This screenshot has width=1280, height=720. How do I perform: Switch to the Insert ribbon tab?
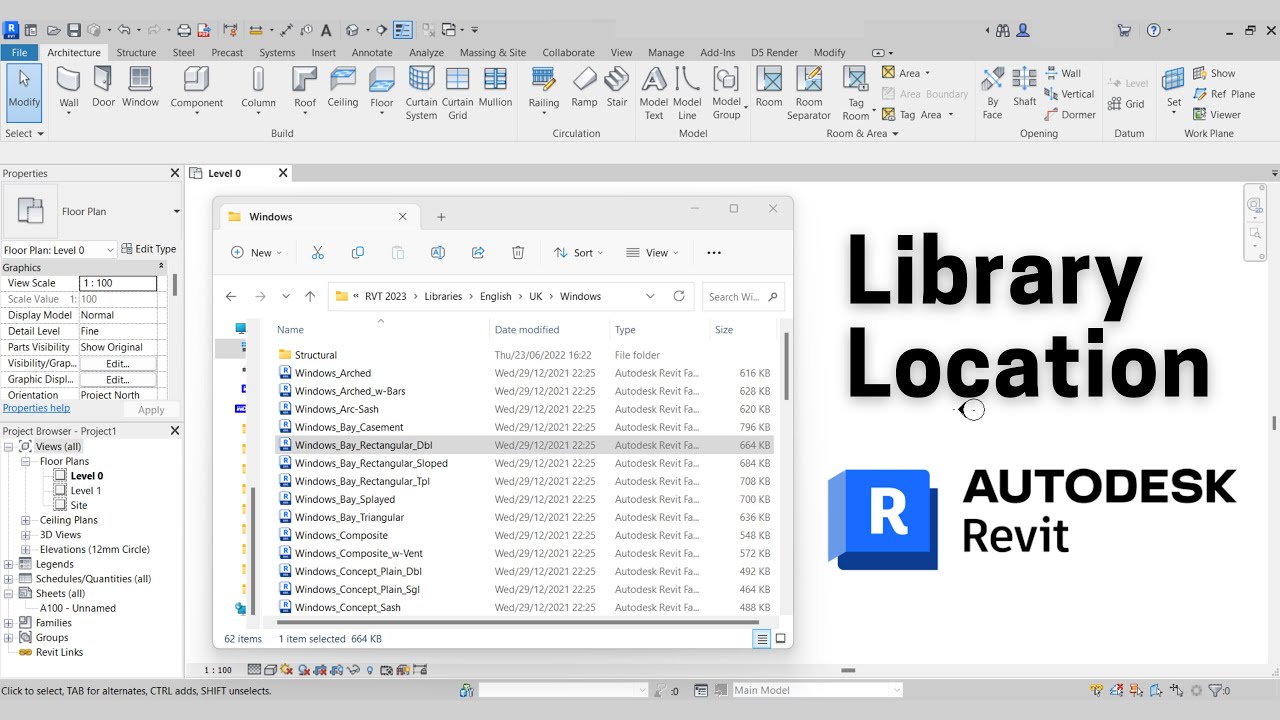pyautogui.click(x=324, y=52)
